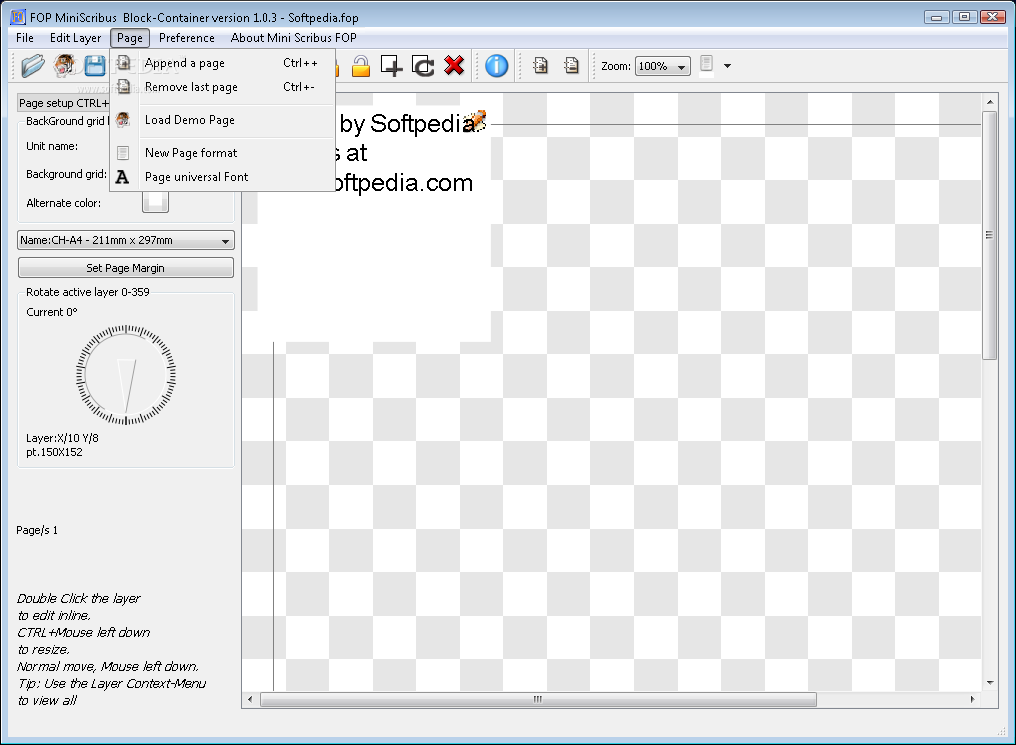1016x745 pixels.
Task: Choose Load Demo Page
Action: (x=222, y=120)
